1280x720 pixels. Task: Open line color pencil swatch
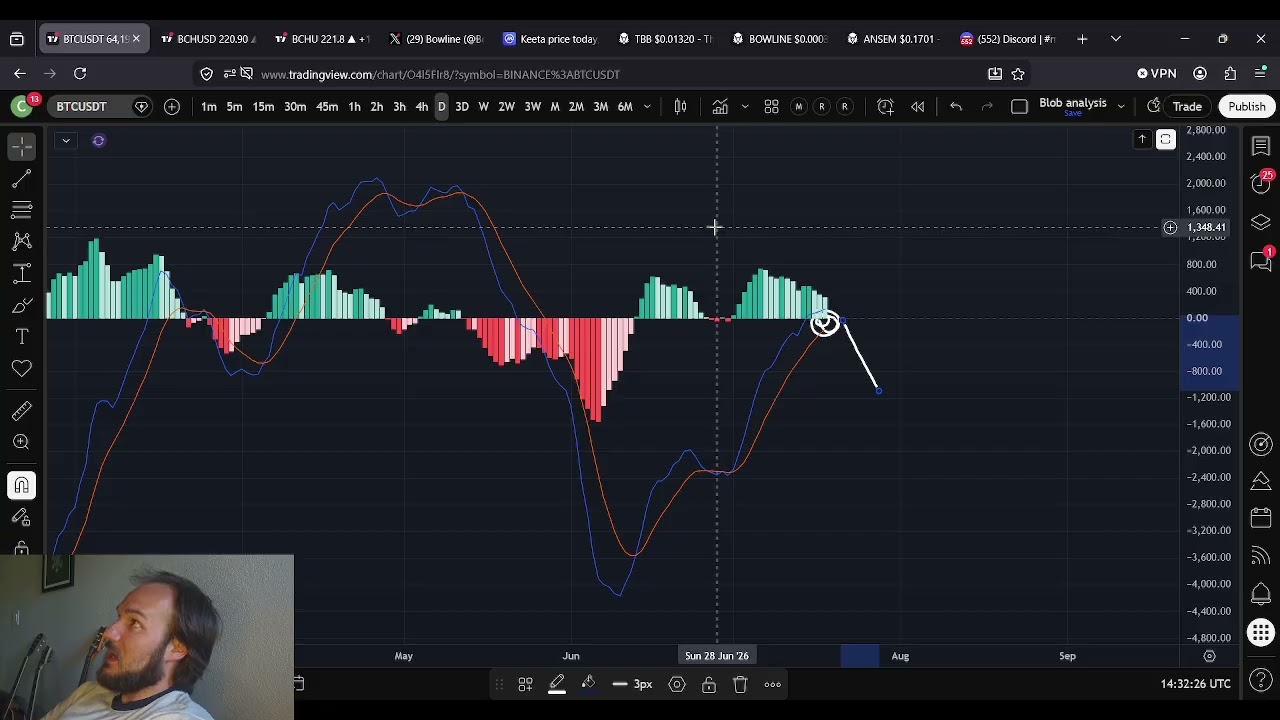557,685
